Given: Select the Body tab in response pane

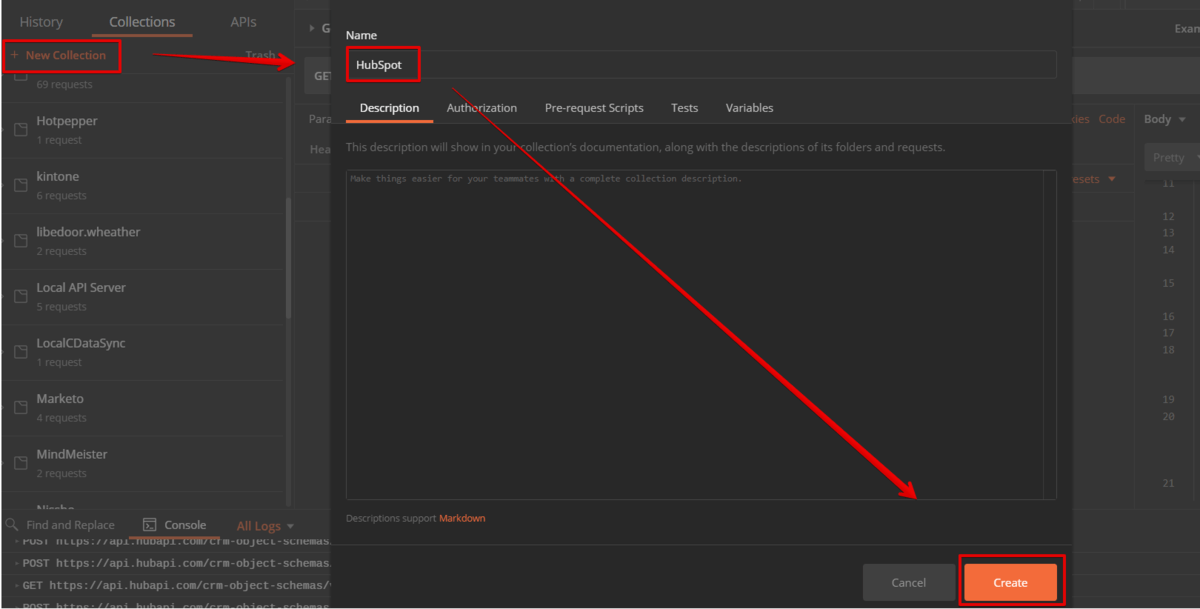Looking at the screenshot, I should (x=1157, y=119).
